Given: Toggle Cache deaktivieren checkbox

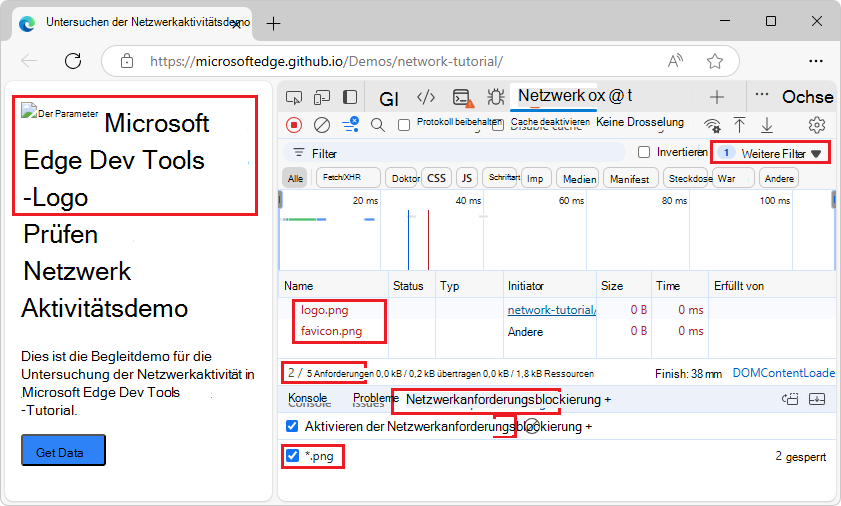Looking at the screenshot, I should [498, 125].
